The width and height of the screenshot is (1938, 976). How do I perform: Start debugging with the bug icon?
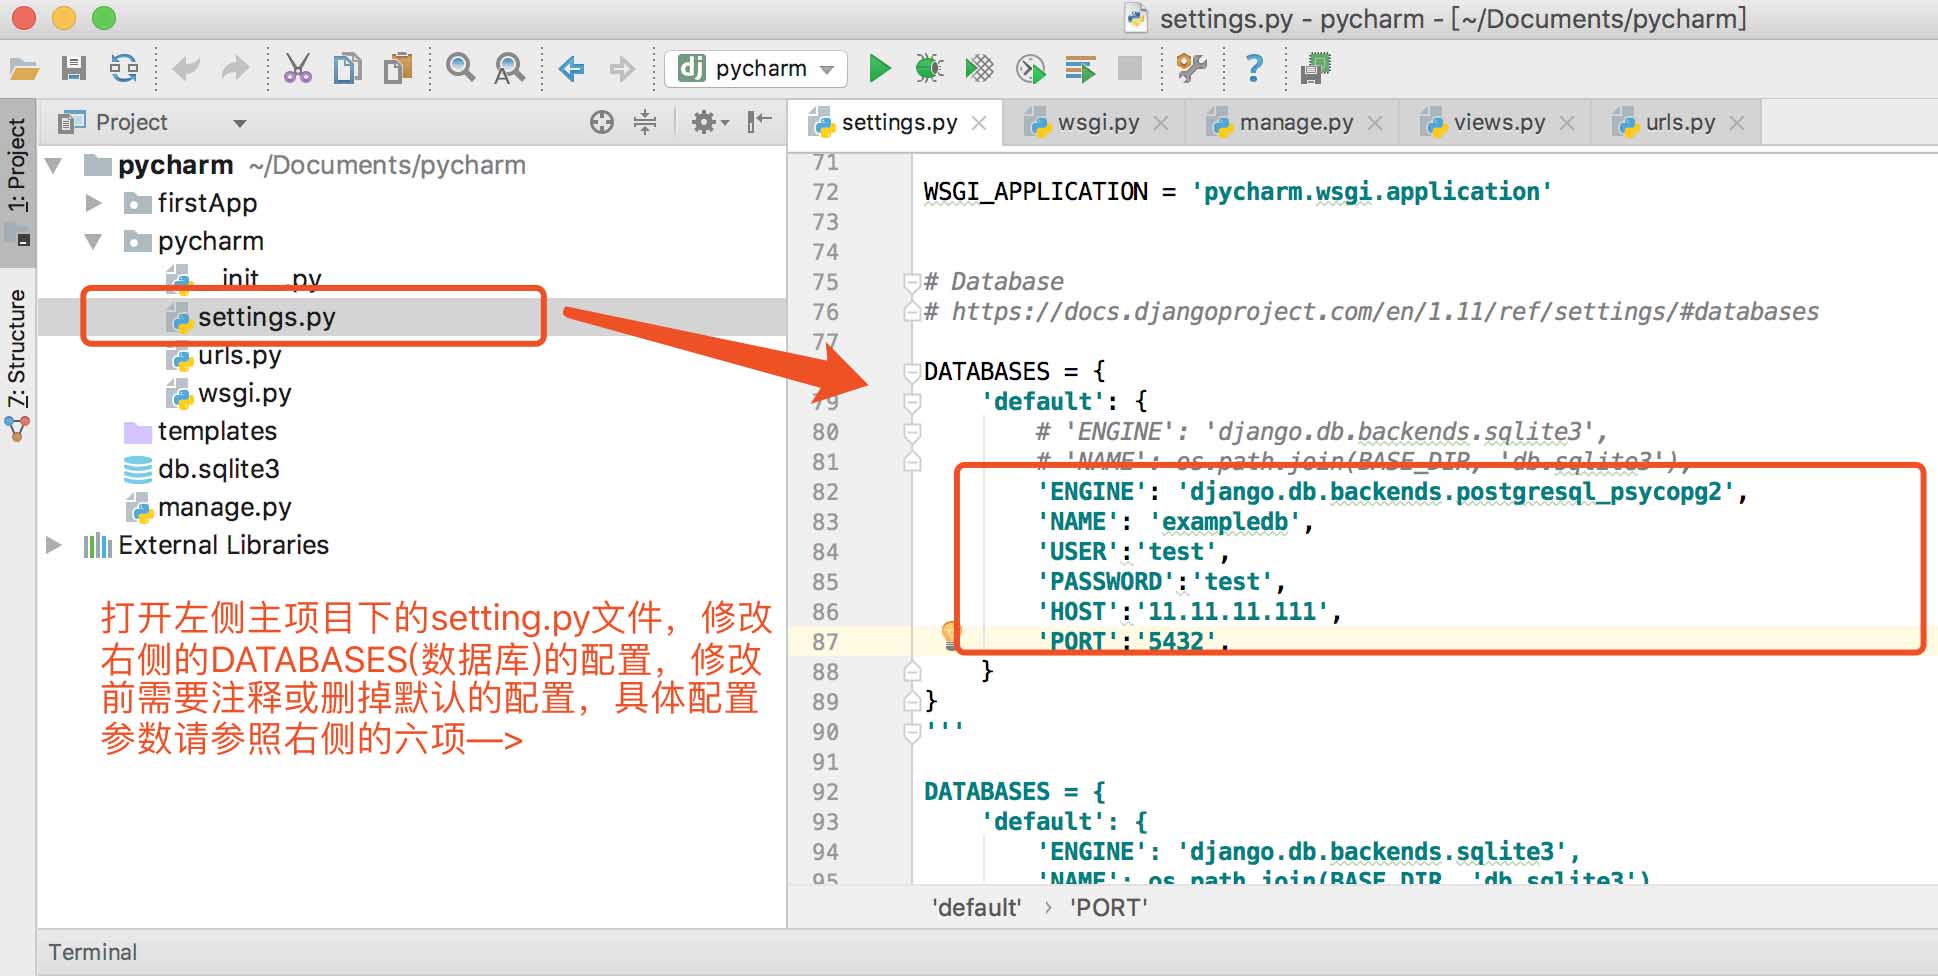tap(929, 68)
